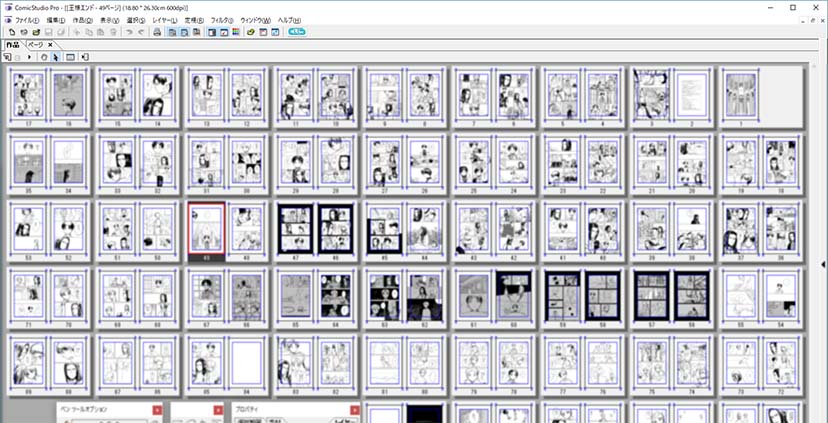This screenshot has height=423, width=828.
Task: Select page 36 thumbnail at the right edge
Action: point(780,229)
